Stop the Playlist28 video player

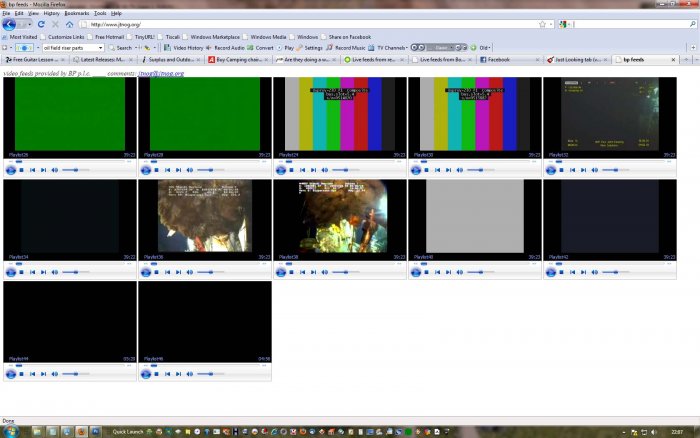pyautogui.click(x=156, y=170)
